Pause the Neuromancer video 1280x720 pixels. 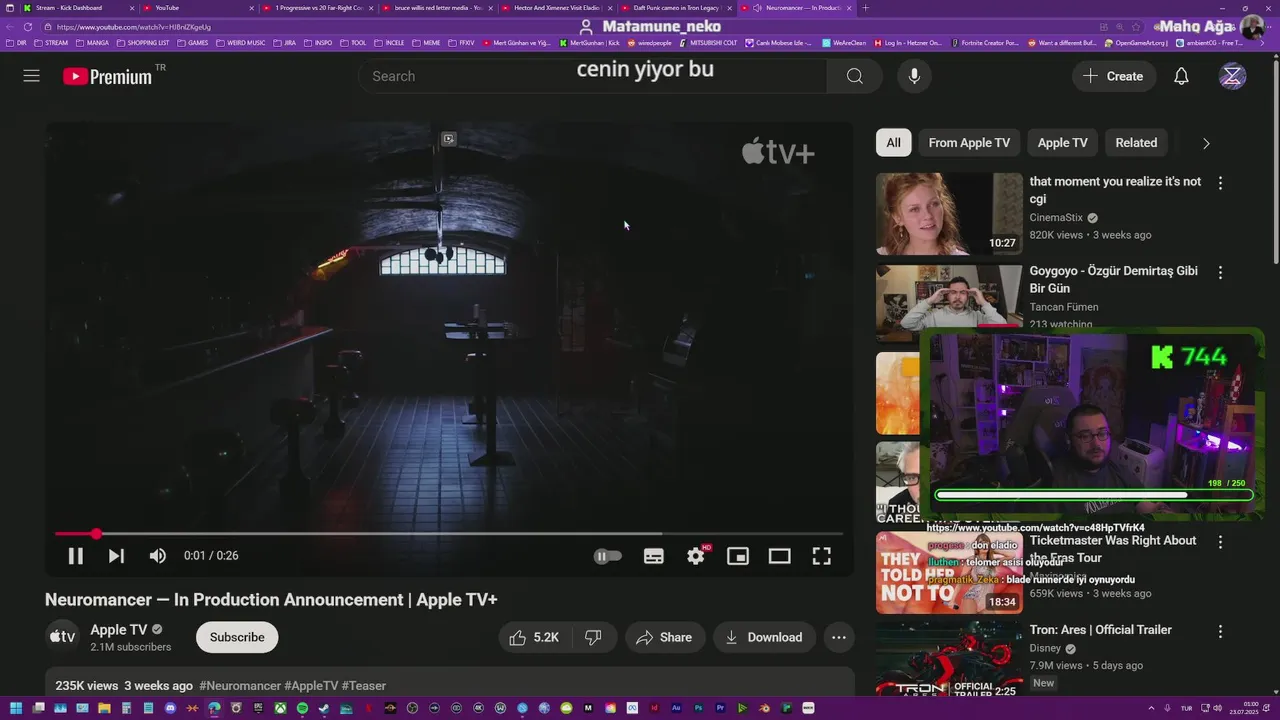75,556
